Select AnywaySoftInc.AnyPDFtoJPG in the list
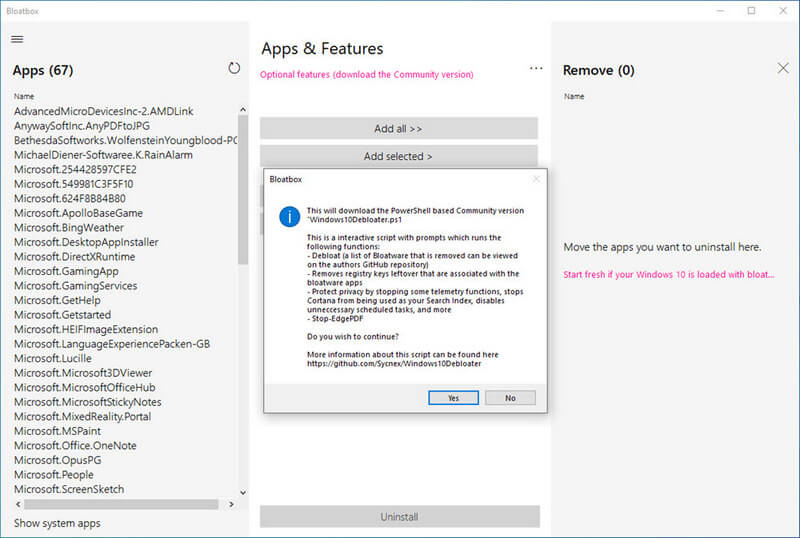This screenshot has width=800, height=538. pos(82,126)
